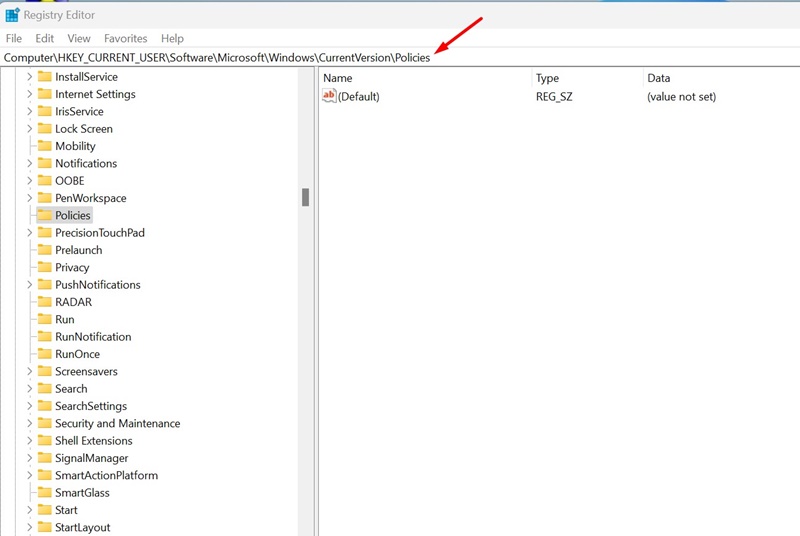Viewport: 800px width, 536px height.
Task: Open the File menu
Action: click(x=14, y=38)
